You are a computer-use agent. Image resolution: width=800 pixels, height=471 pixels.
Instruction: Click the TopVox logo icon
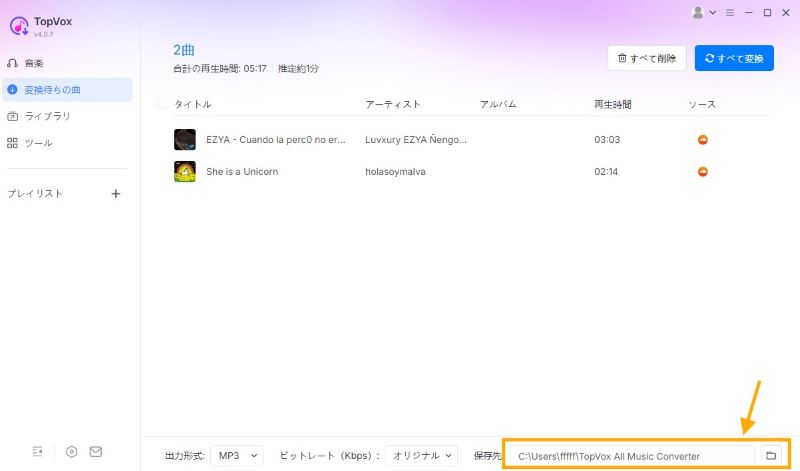(x=19, y=26)
